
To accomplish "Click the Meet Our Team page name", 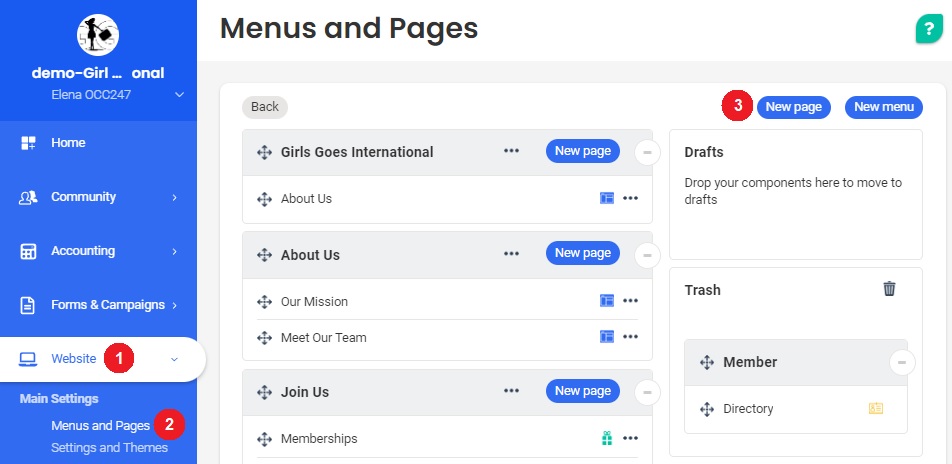I will [x=324, y=337].
